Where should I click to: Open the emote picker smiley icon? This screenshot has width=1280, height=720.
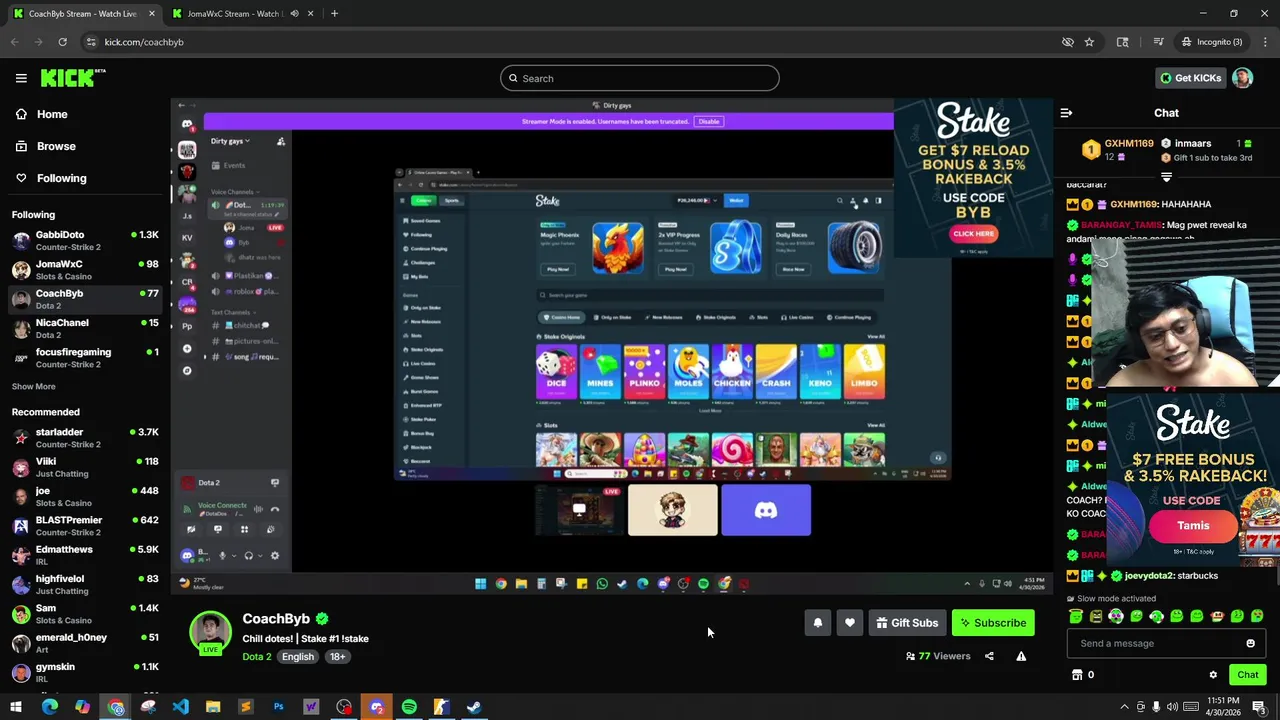click(x=1250, y=643)
